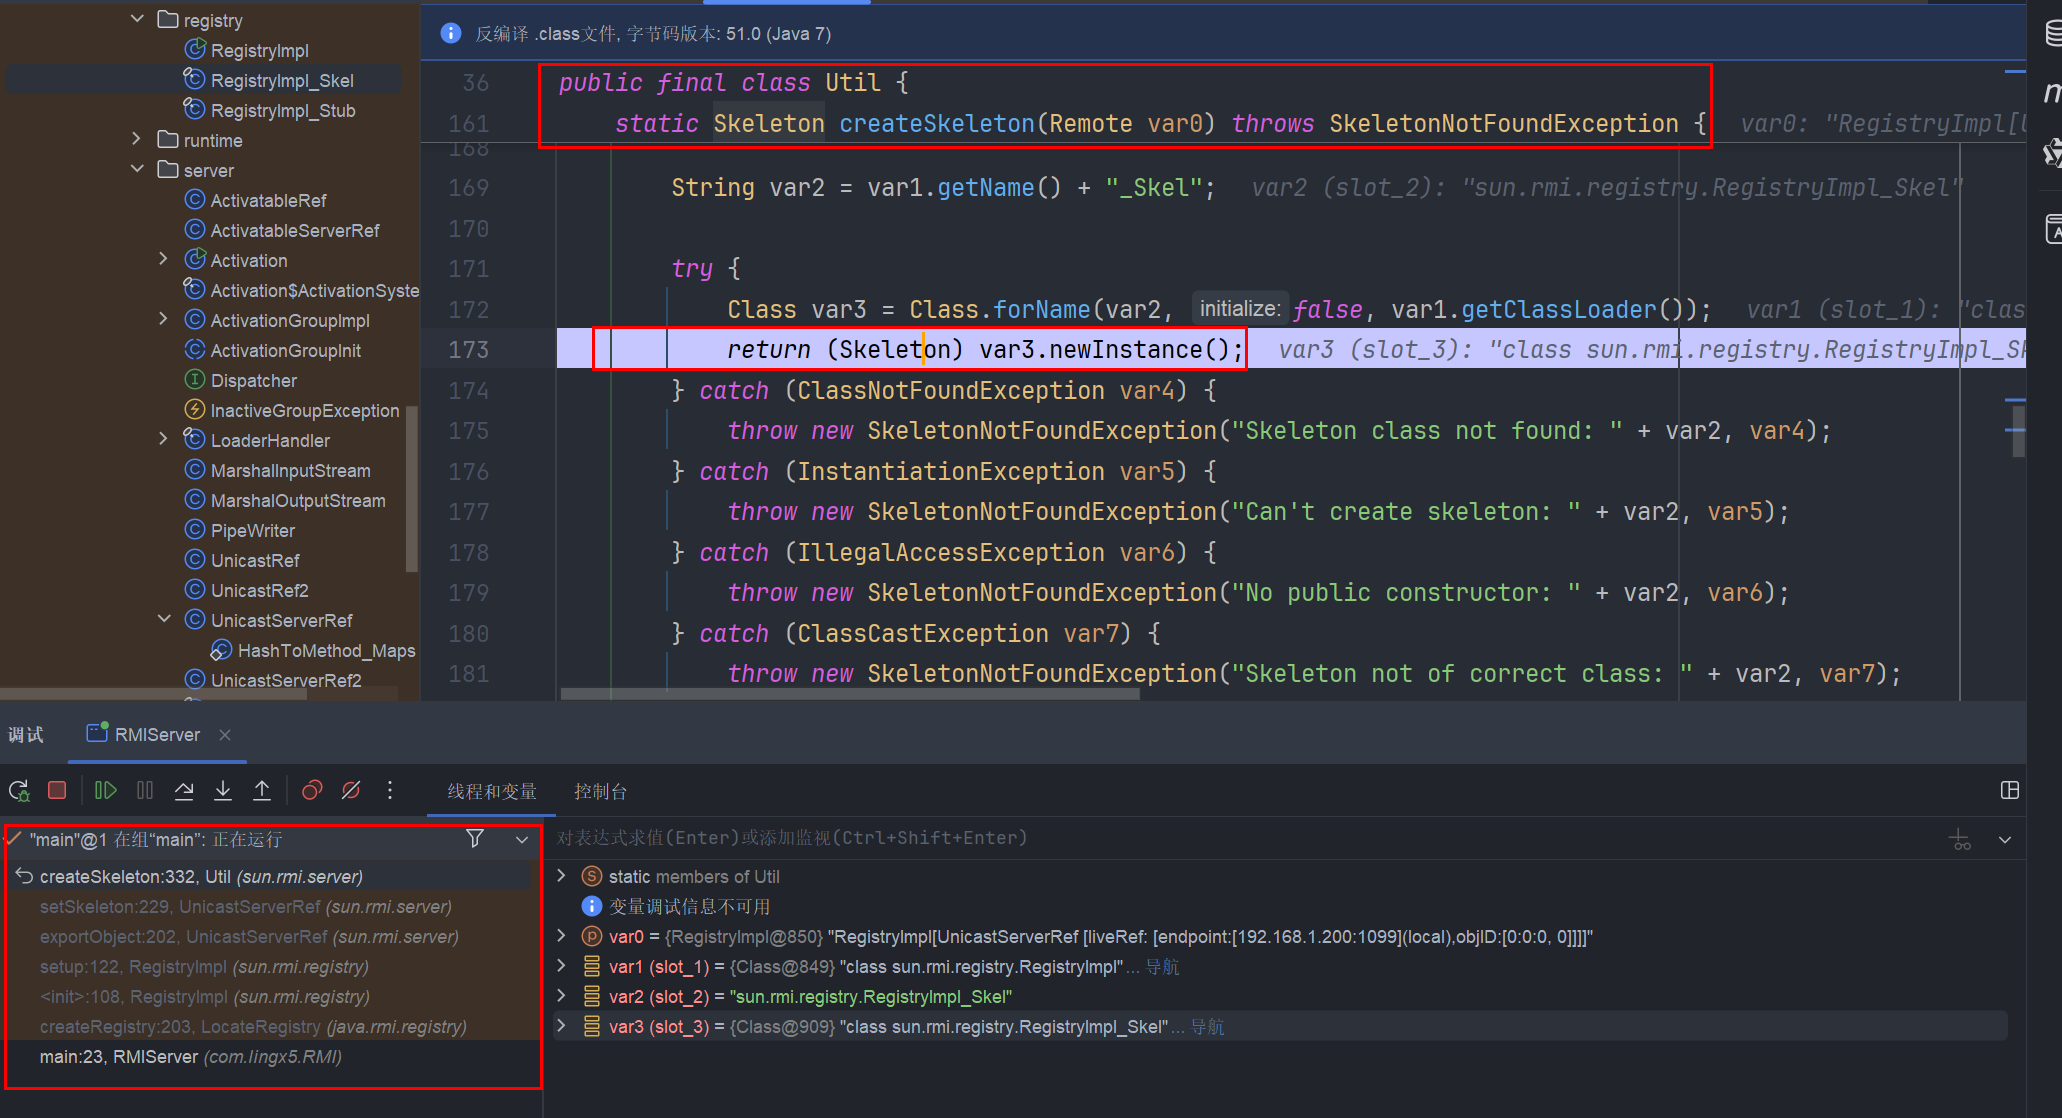The width and height of the screenshot is (2062, 1118).
Task: Collapse the server package folder
Action: (x=137, y=170)
